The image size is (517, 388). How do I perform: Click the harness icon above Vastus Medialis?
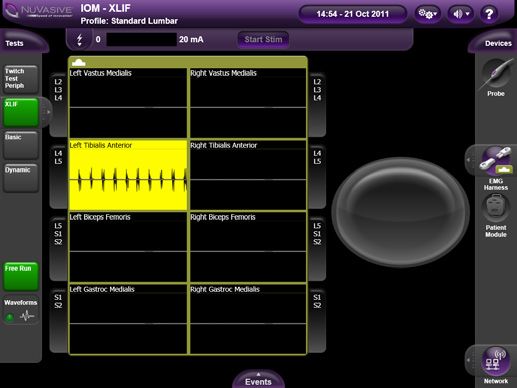(x=79, y=62)
